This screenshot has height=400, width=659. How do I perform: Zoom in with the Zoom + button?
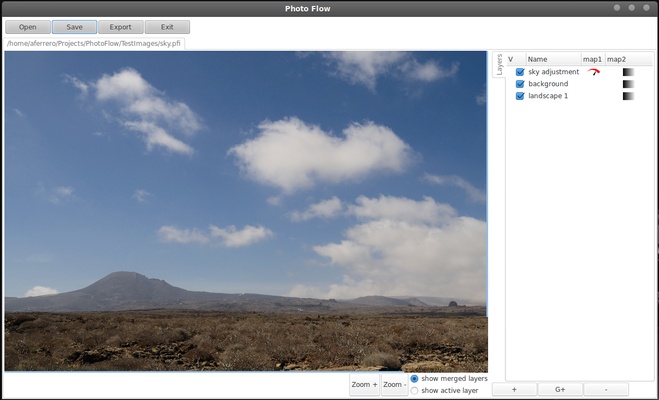[364, 384]
